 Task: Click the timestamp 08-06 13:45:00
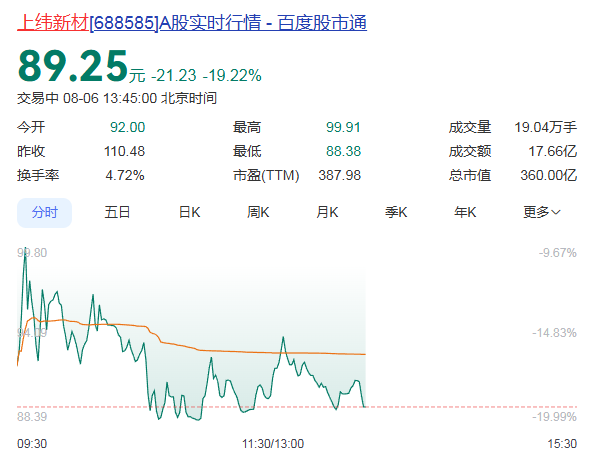110,98
